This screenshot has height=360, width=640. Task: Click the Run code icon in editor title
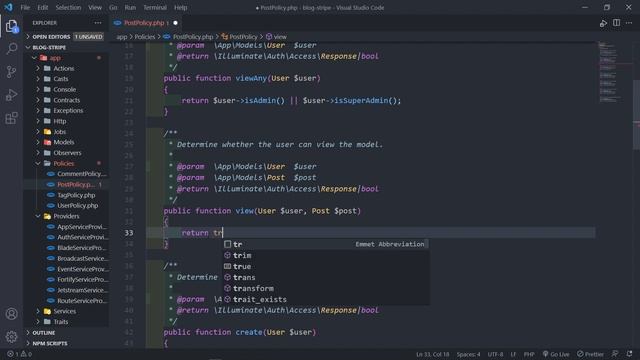pyautogui.click(x=603, y=23)
